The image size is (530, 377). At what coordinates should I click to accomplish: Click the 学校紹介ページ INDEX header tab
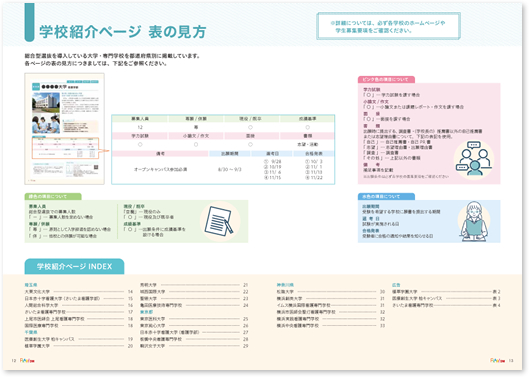tap(74, 266)
